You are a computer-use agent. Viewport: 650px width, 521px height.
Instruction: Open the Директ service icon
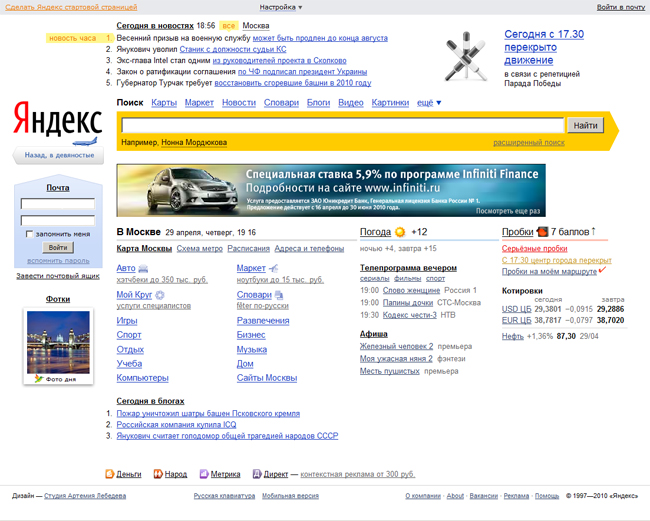click(x=257, y=474)
